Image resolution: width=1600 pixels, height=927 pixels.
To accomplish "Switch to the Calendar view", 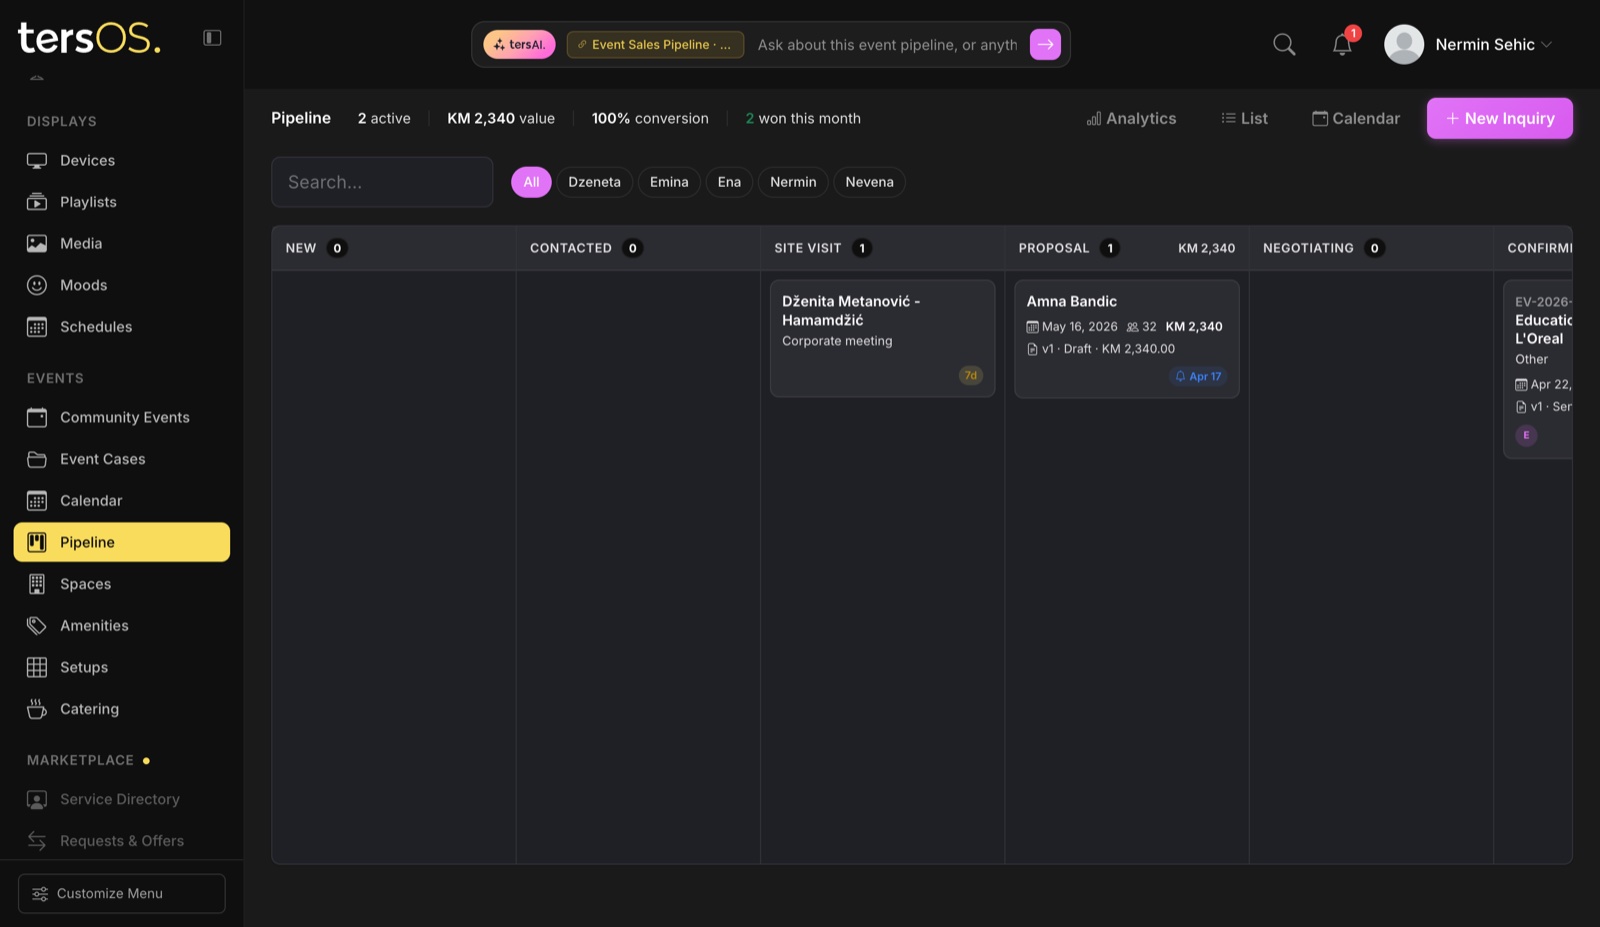I will (x=1355, y=118).
